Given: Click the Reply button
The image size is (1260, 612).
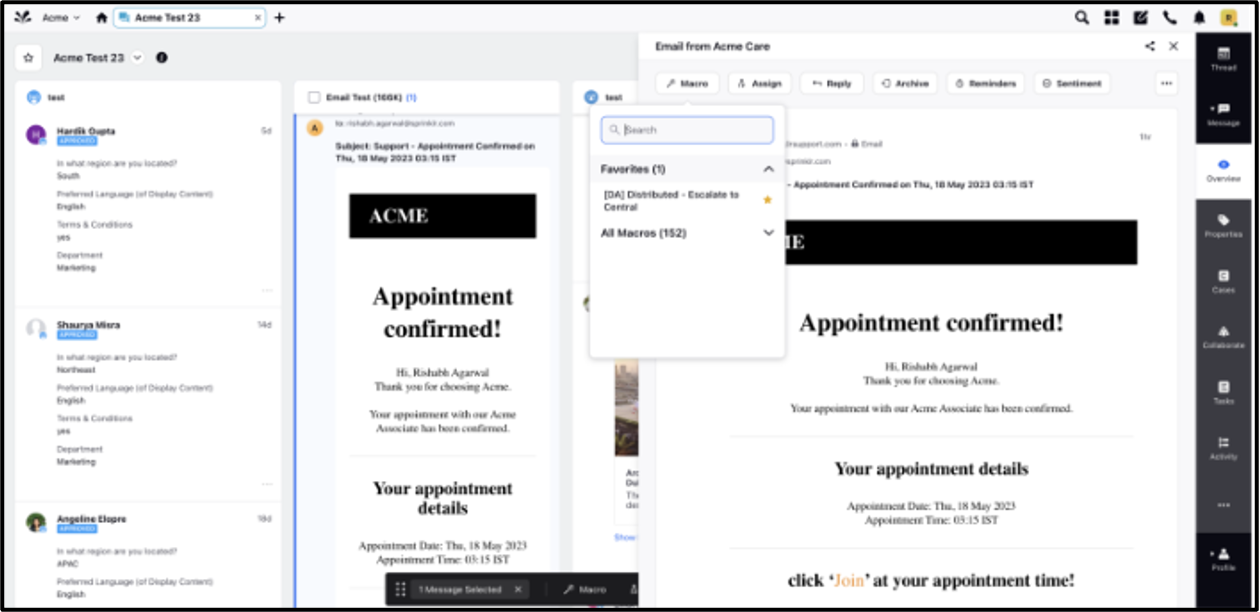Looking at the screenshot, I should click(832, 84).
